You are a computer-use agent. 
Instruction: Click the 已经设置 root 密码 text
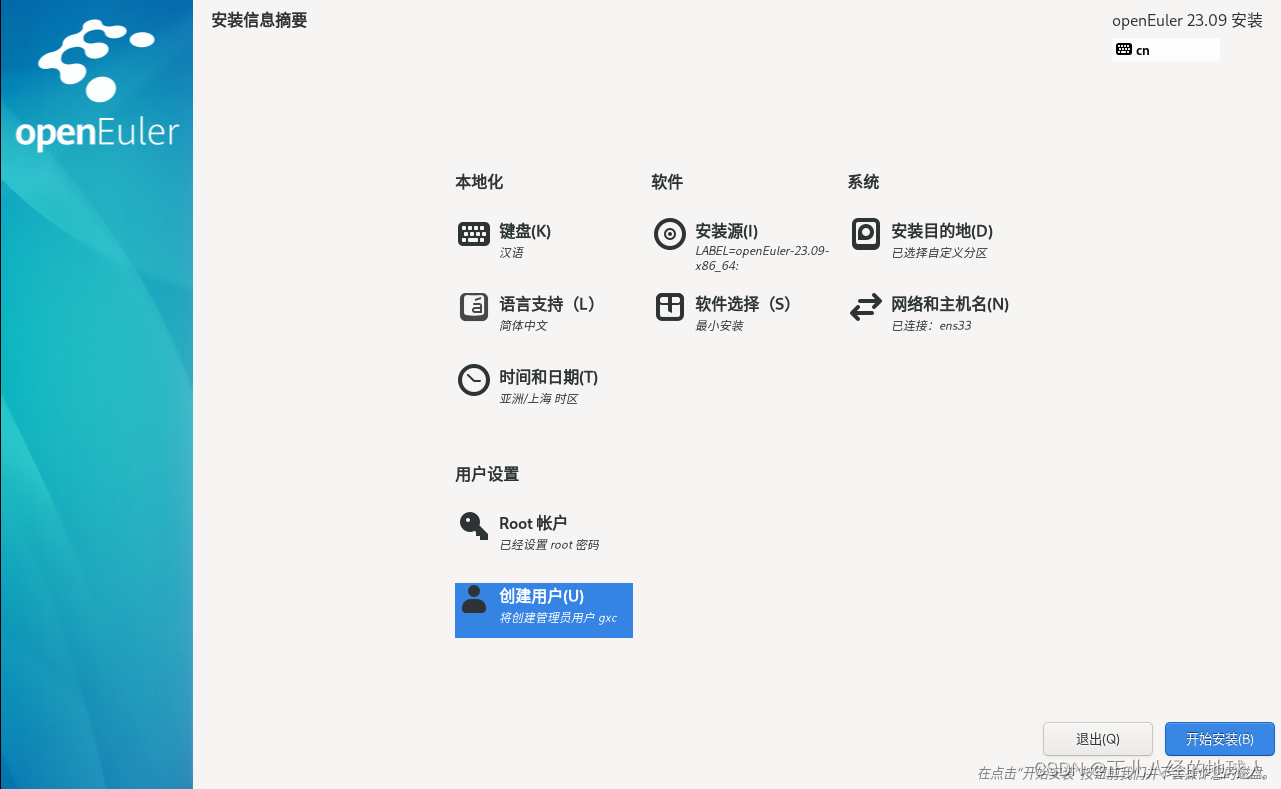pos(549,545)
